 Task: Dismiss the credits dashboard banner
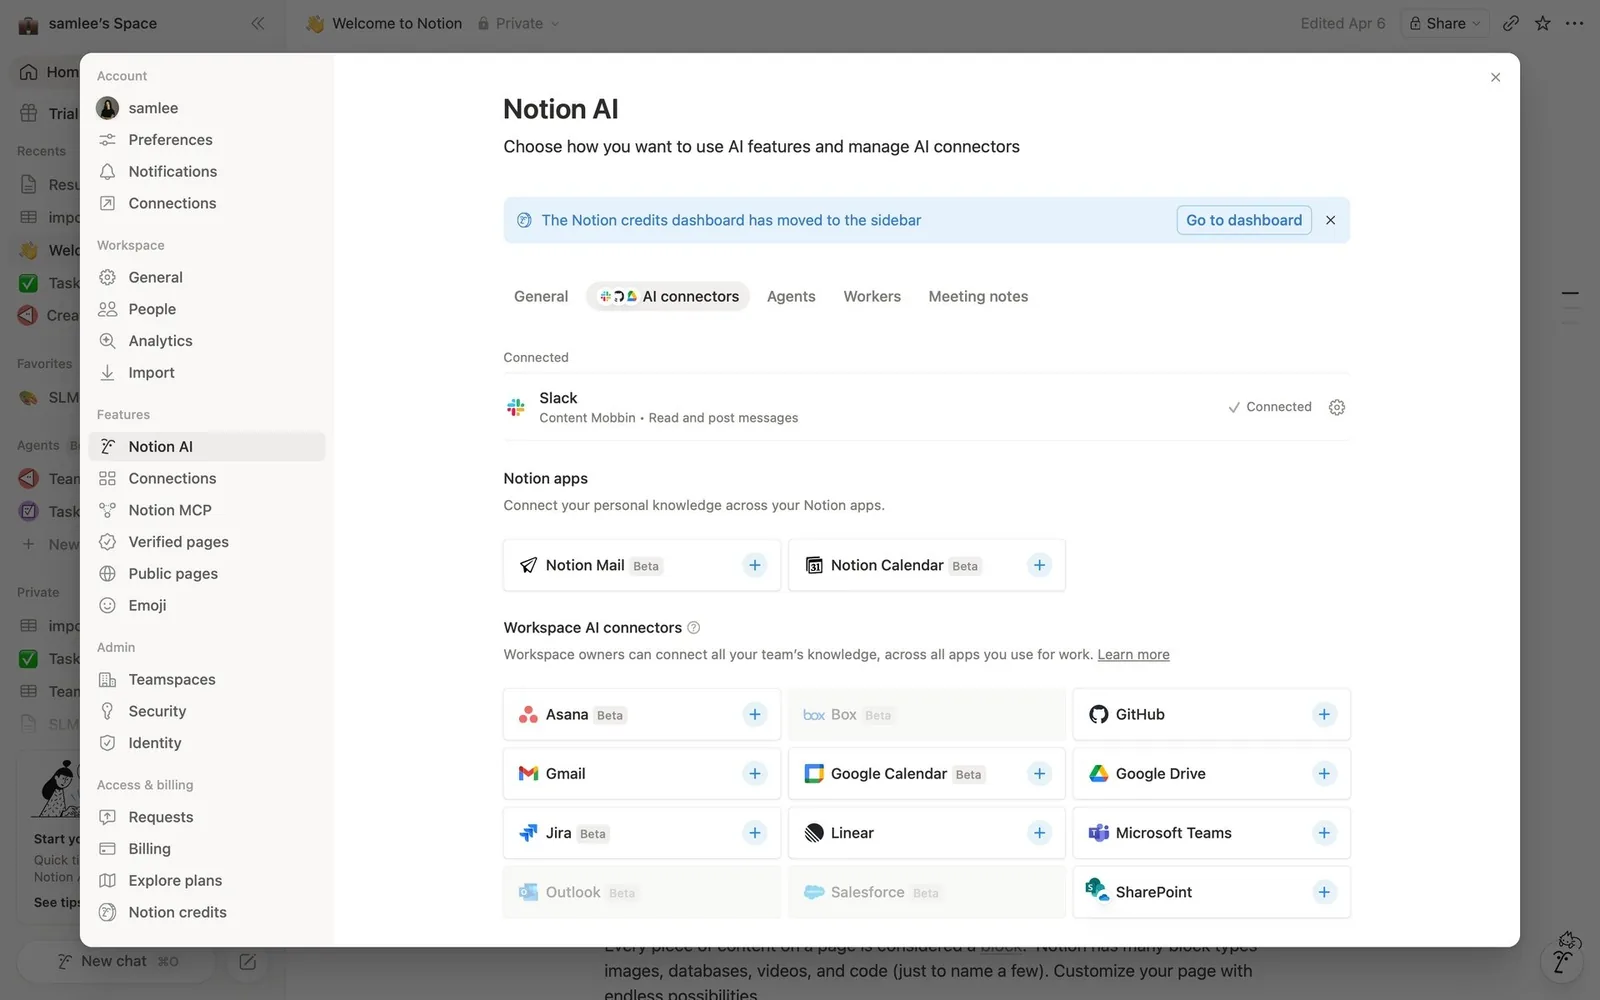1330,220
